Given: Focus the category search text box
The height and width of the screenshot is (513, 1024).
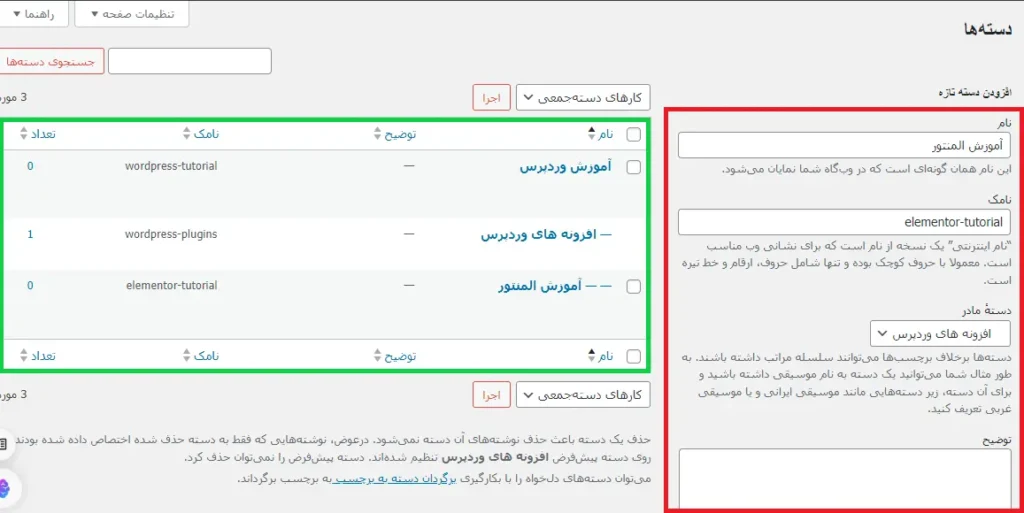Looking at the screenshot, I should pos(189,61).
